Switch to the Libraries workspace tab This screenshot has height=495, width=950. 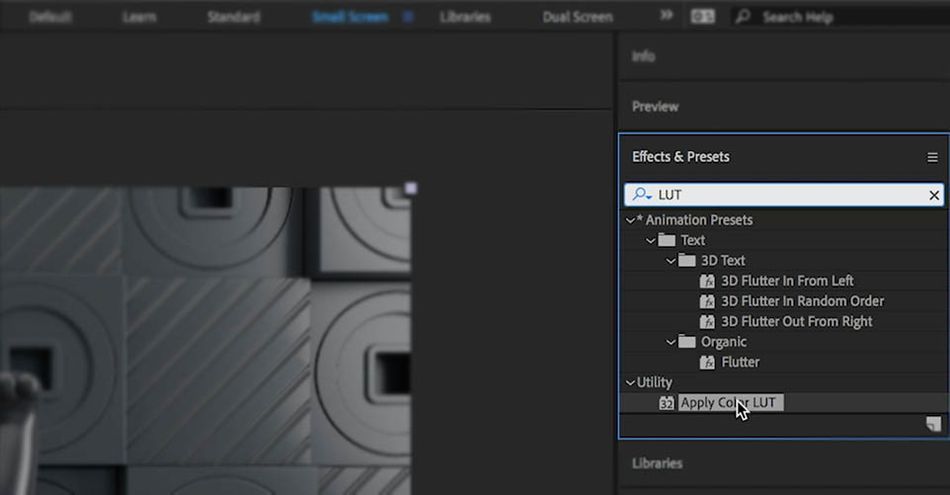click(465, 17)
